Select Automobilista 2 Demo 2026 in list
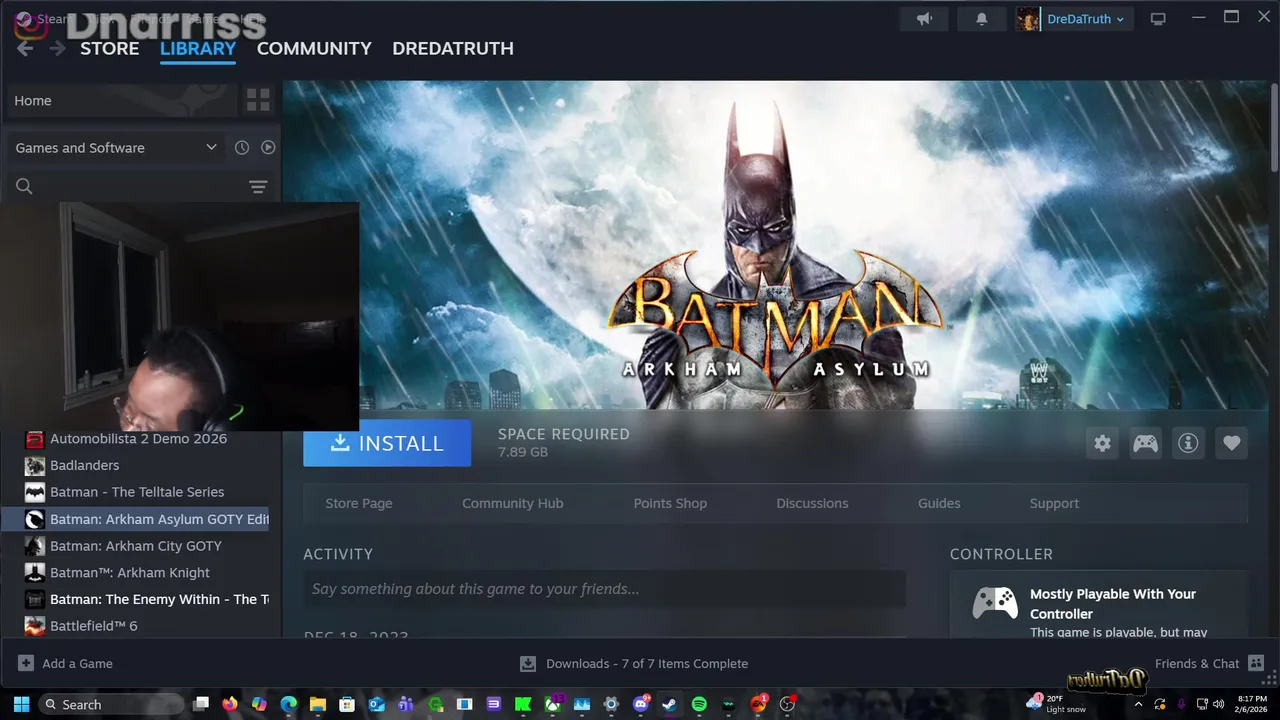 coord(140,438)
